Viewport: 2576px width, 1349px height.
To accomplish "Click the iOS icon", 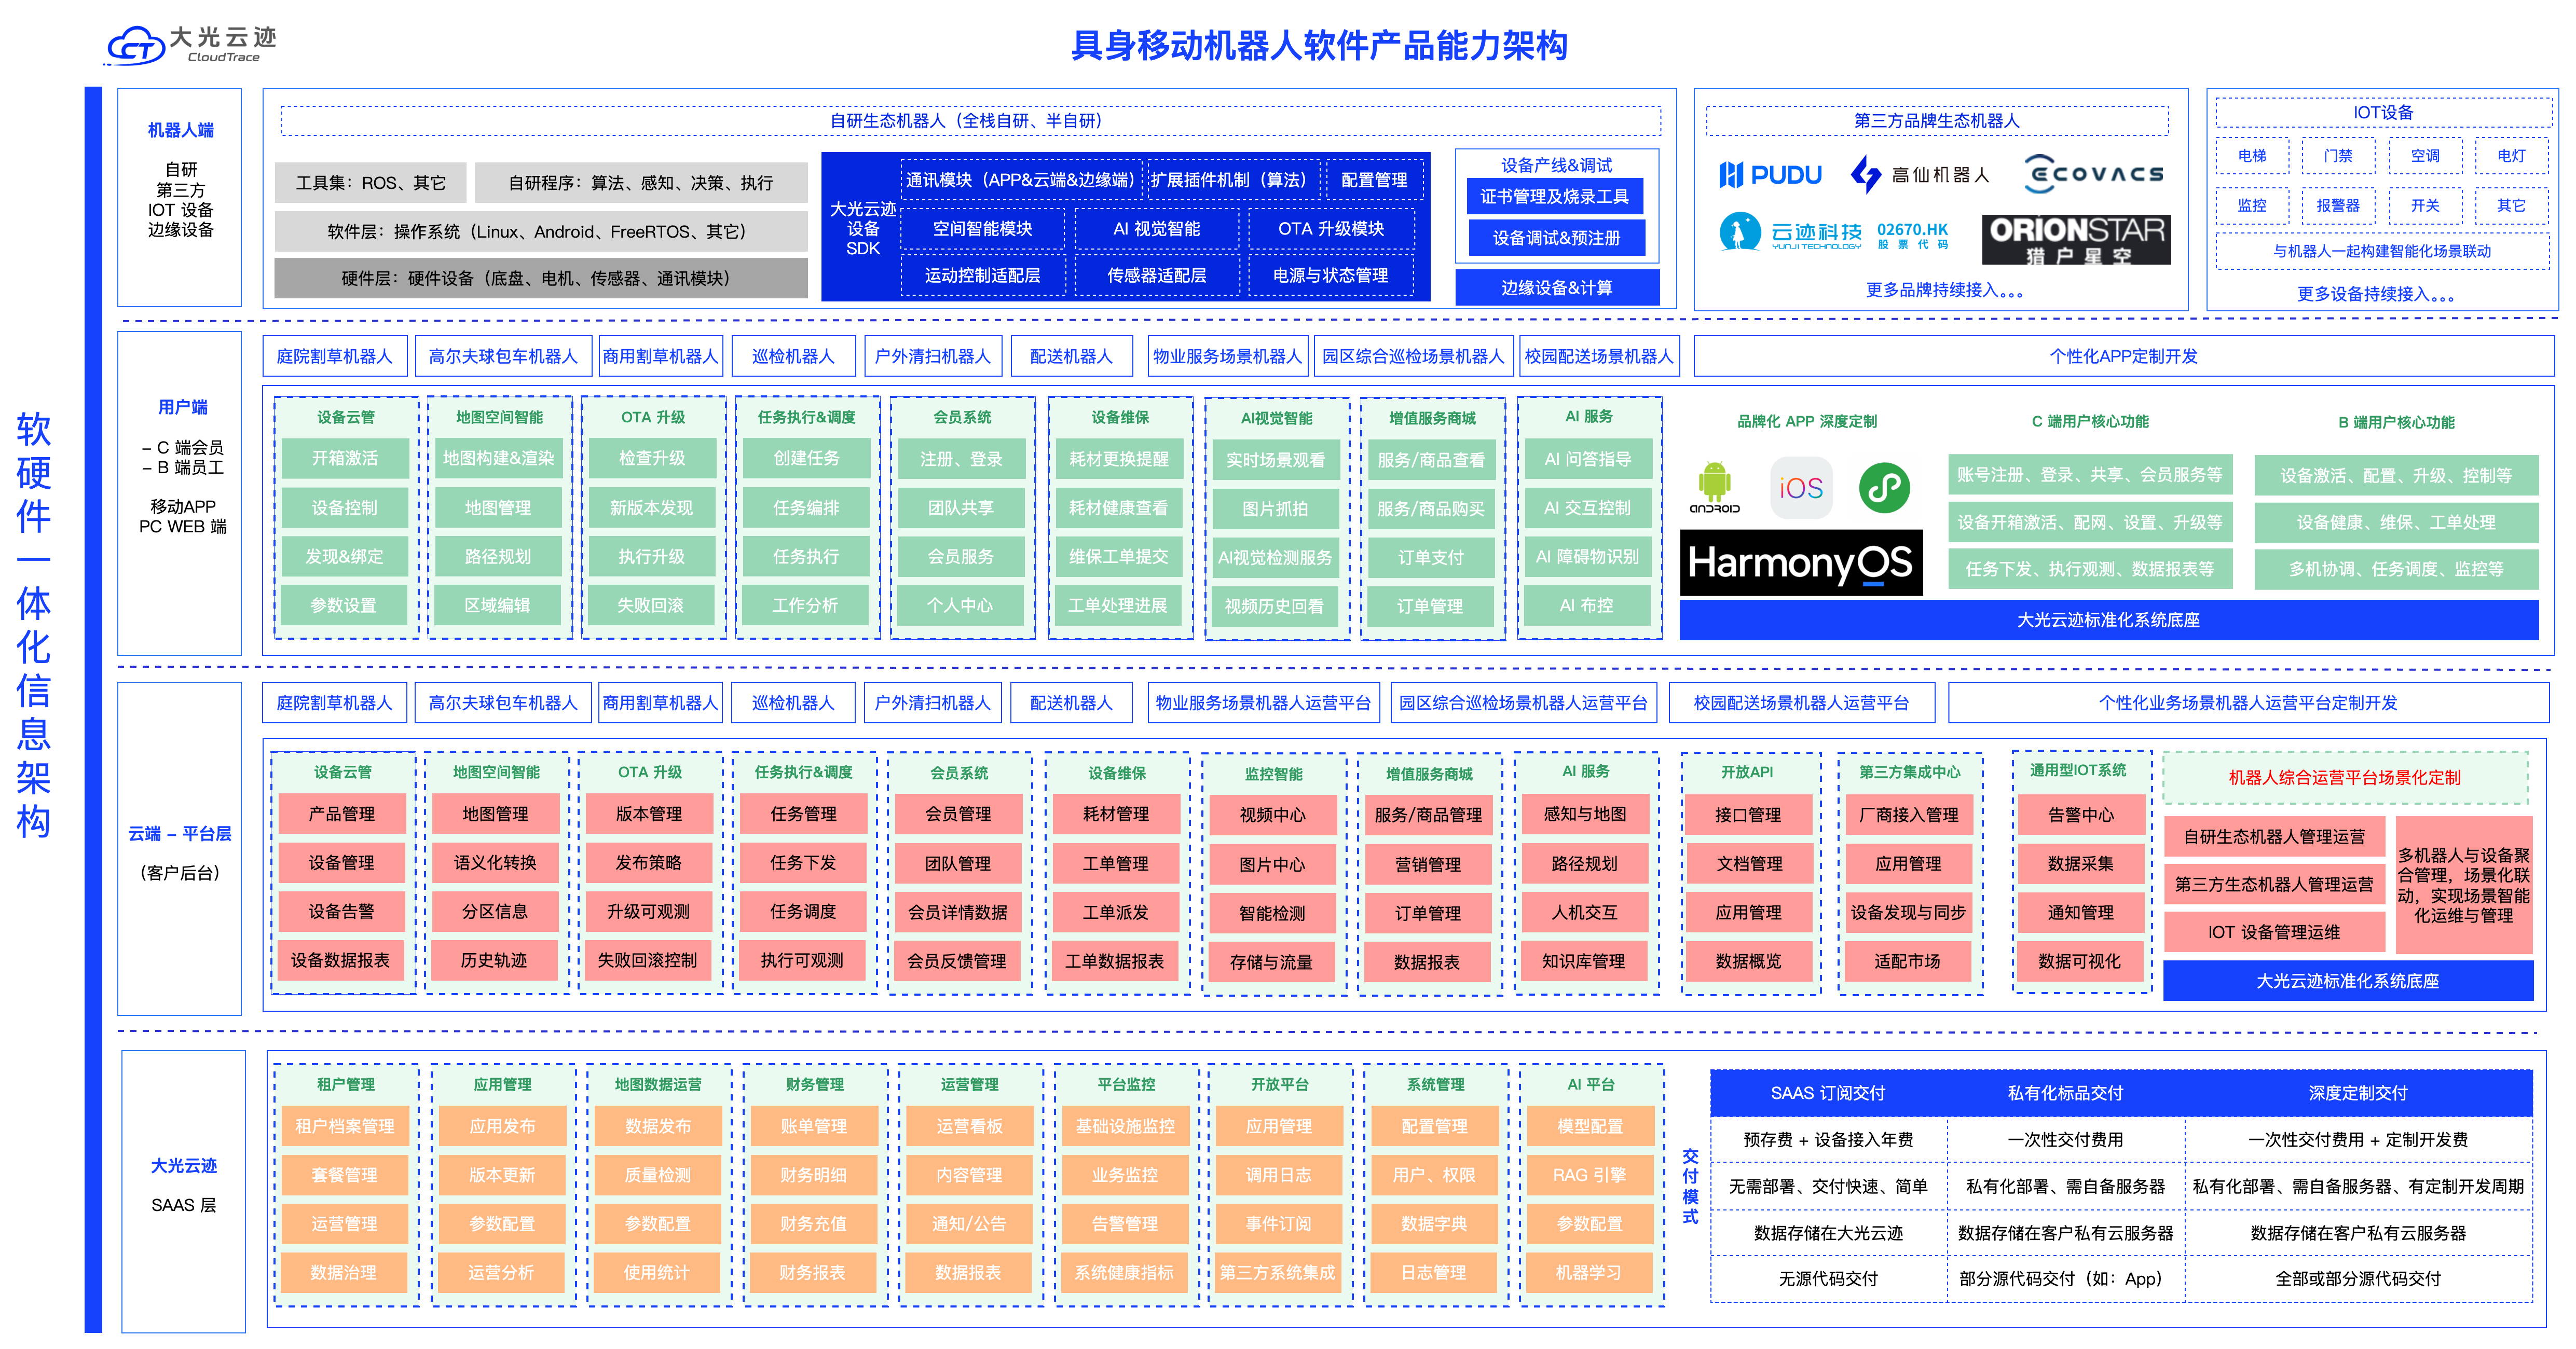I will coord(1801,488).
